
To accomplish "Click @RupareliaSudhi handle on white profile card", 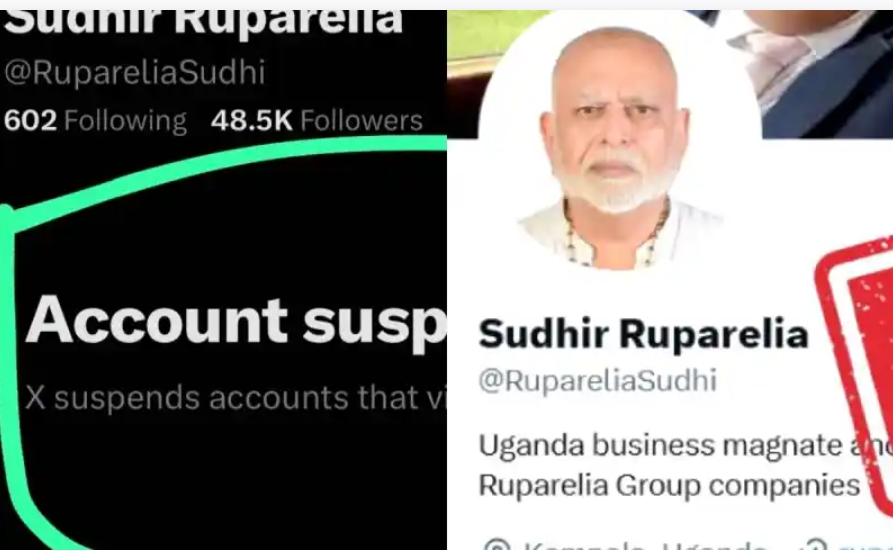I will (x=597, y=380).
